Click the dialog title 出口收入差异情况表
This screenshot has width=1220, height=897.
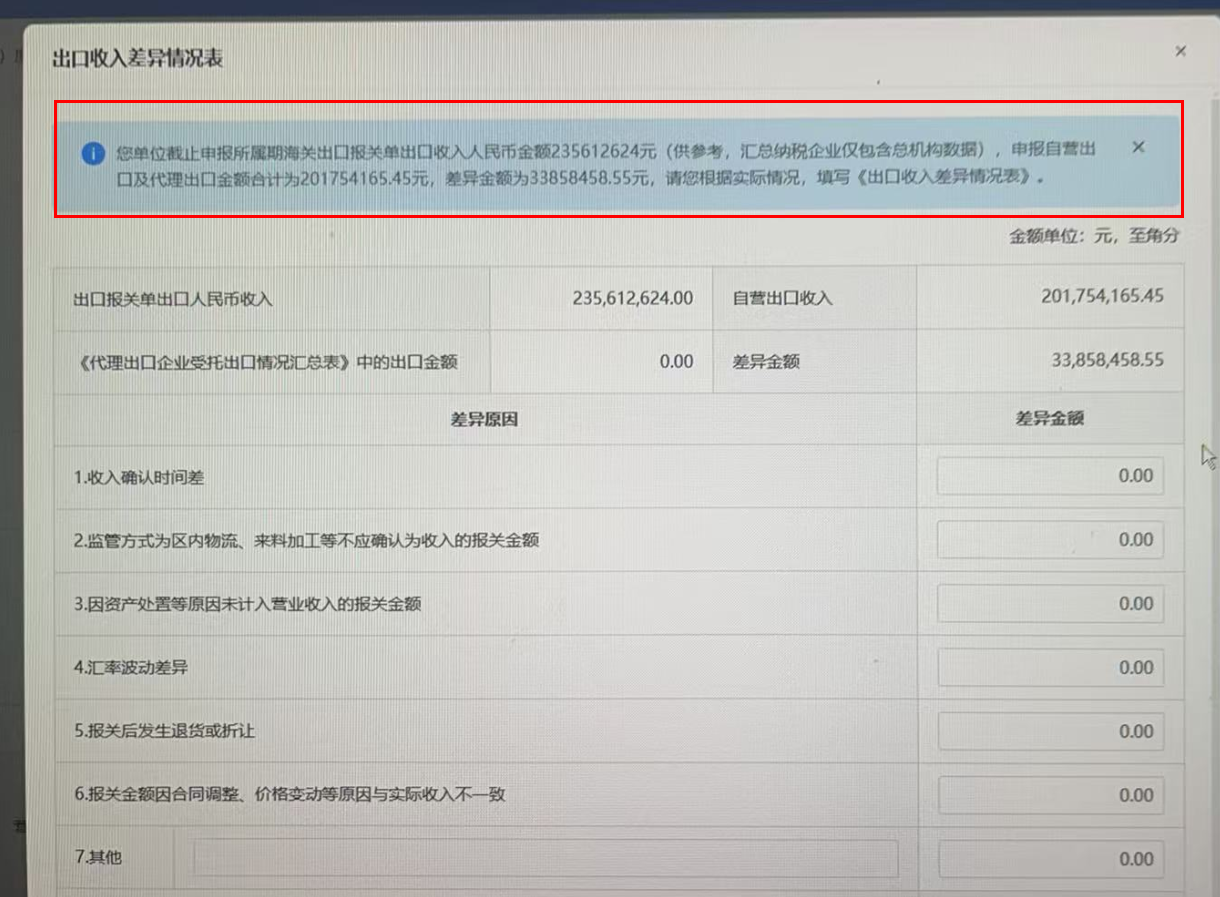point(137,59)
